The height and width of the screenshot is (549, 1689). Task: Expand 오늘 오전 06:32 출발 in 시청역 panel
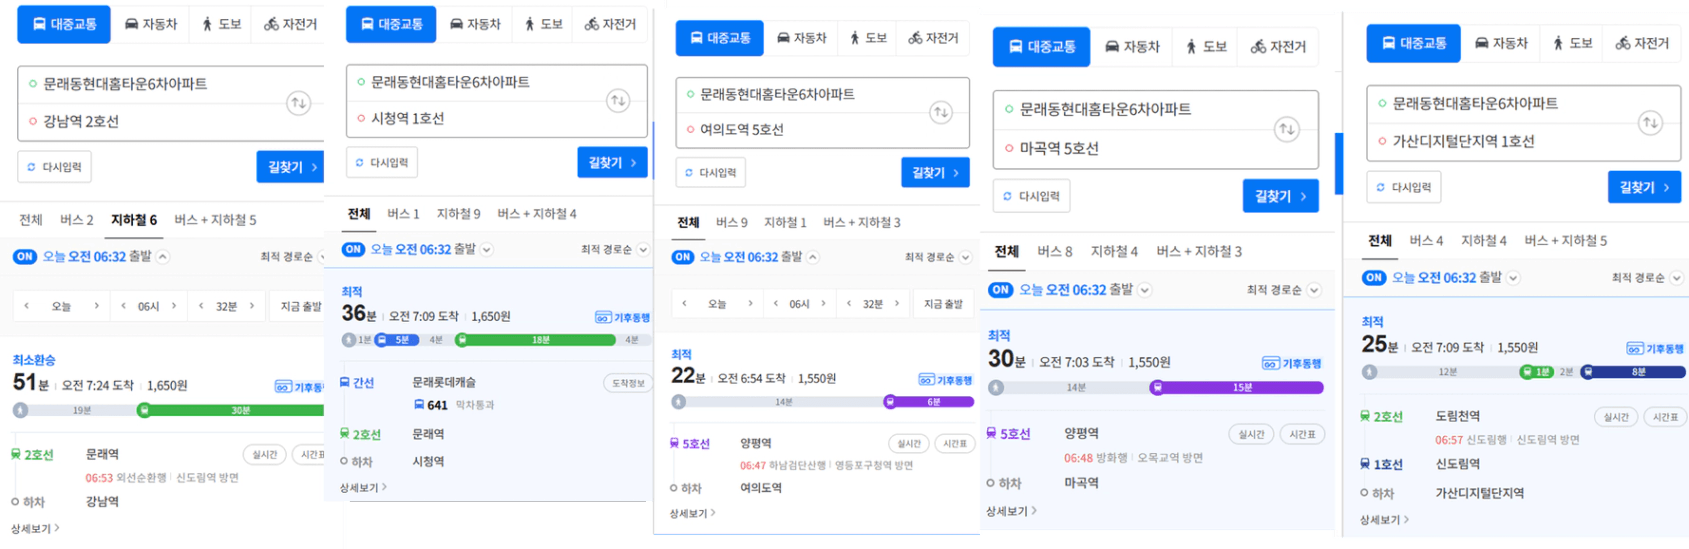(x=487, y=249)
